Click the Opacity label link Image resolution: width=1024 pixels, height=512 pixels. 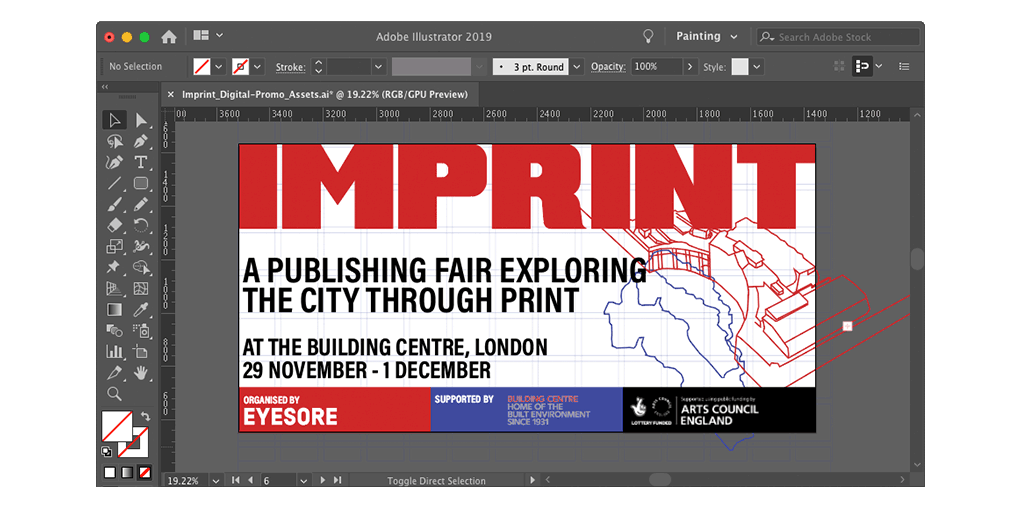608,67
